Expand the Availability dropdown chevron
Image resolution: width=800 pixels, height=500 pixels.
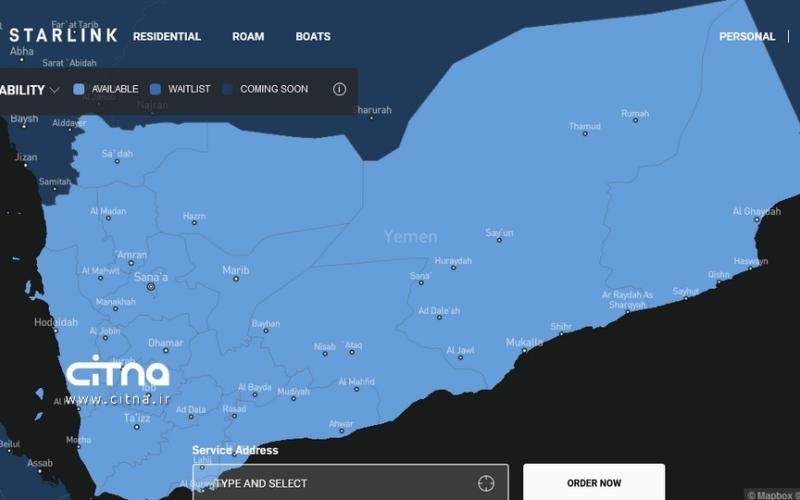point(54,89)
